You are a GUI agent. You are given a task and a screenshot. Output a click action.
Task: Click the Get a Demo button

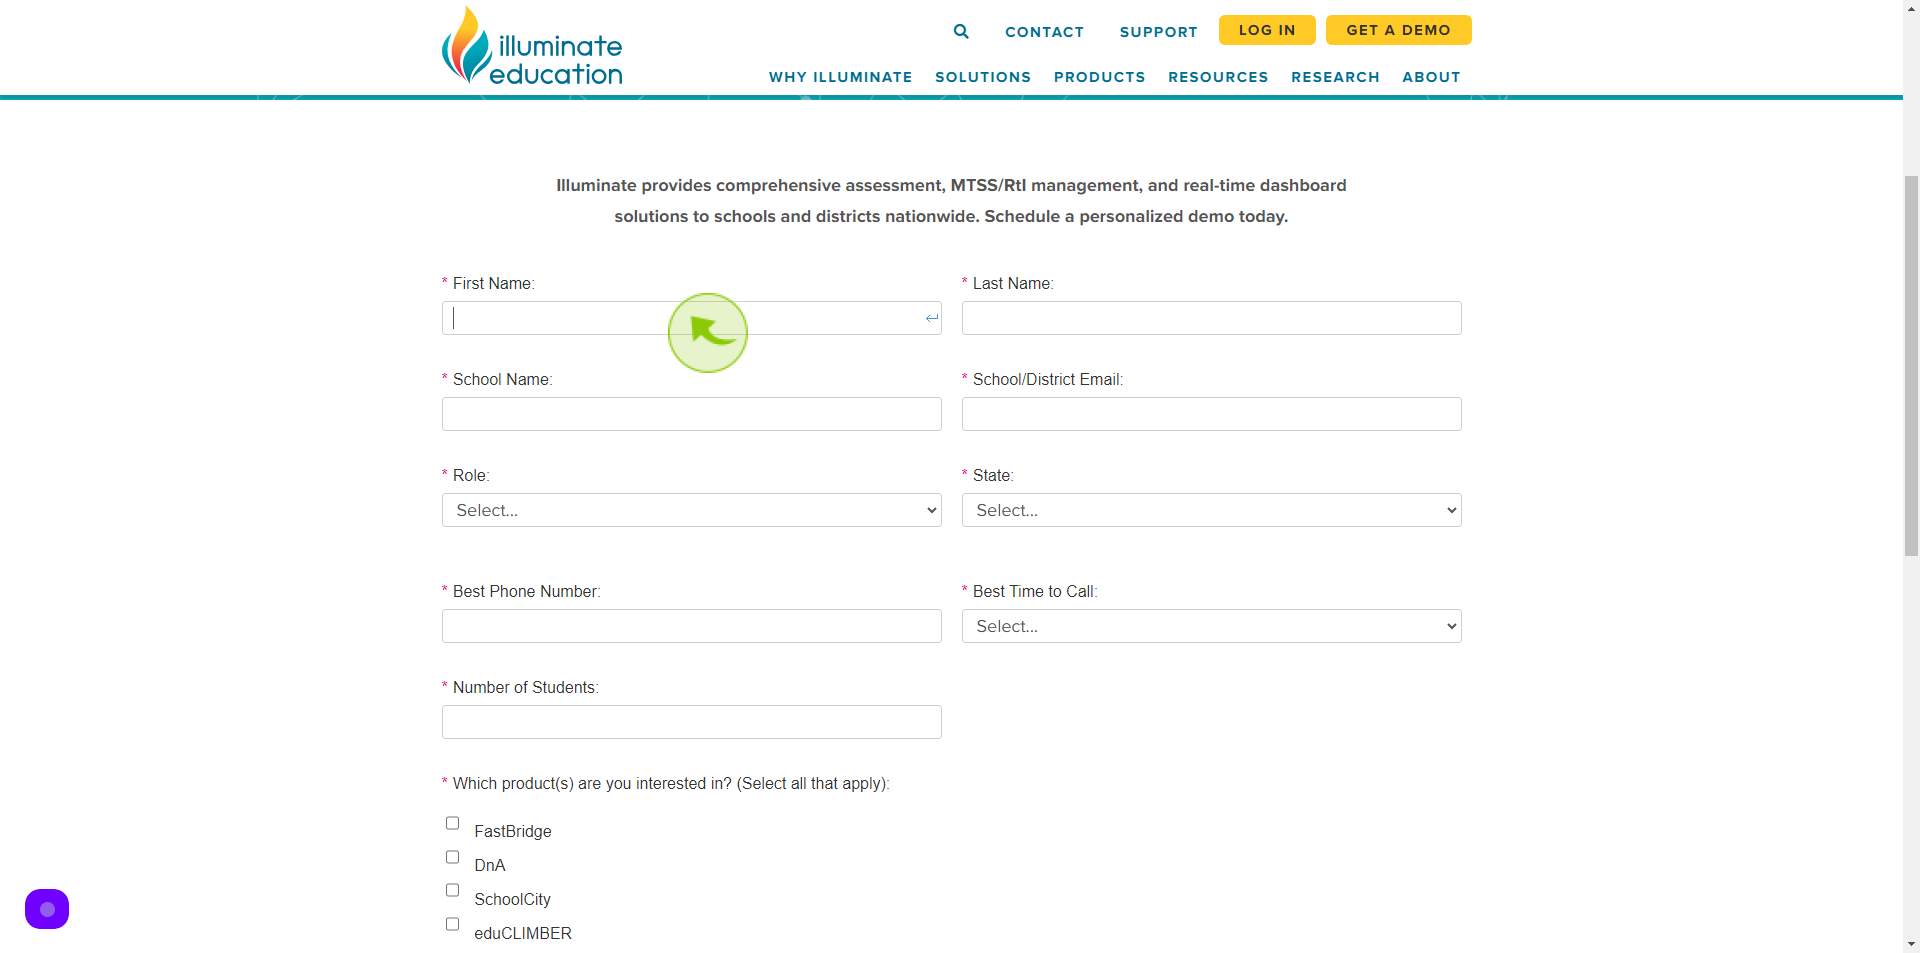click(x=1399, y=30)
